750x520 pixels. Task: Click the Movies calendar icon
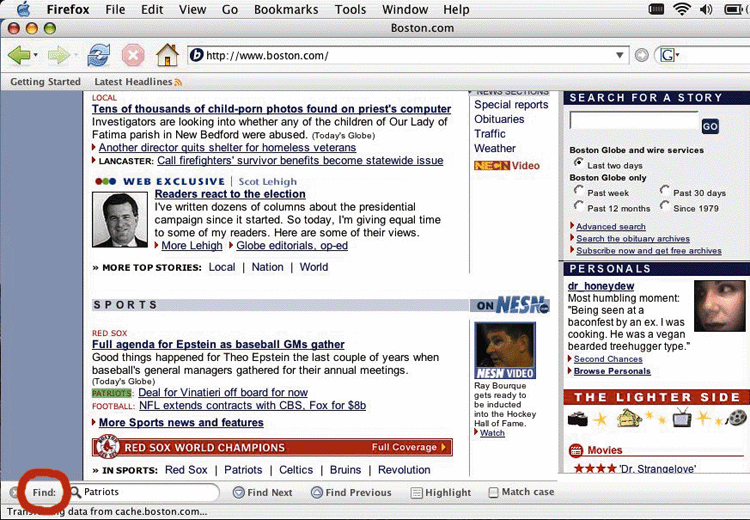[576, 450]
